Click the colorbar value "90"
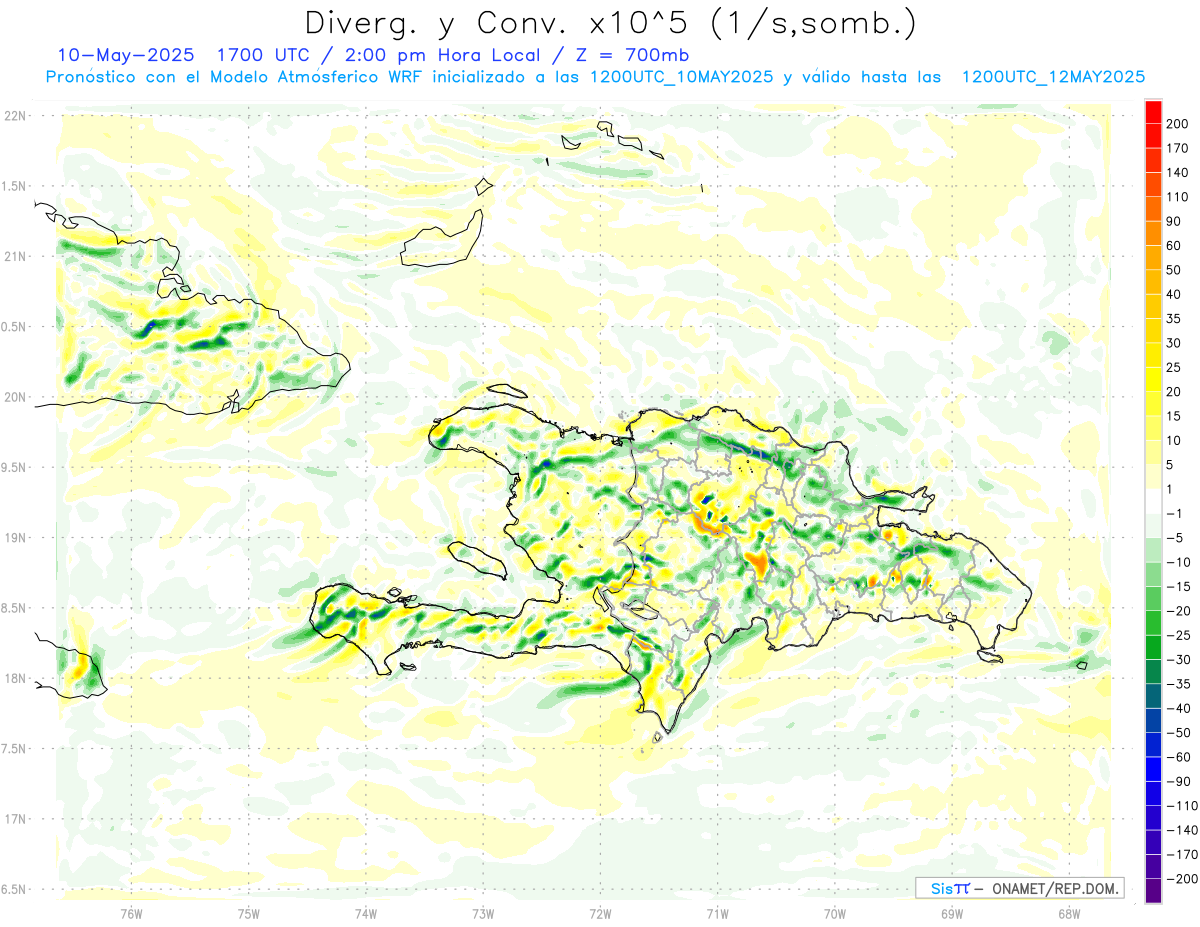 point(1174,221)
